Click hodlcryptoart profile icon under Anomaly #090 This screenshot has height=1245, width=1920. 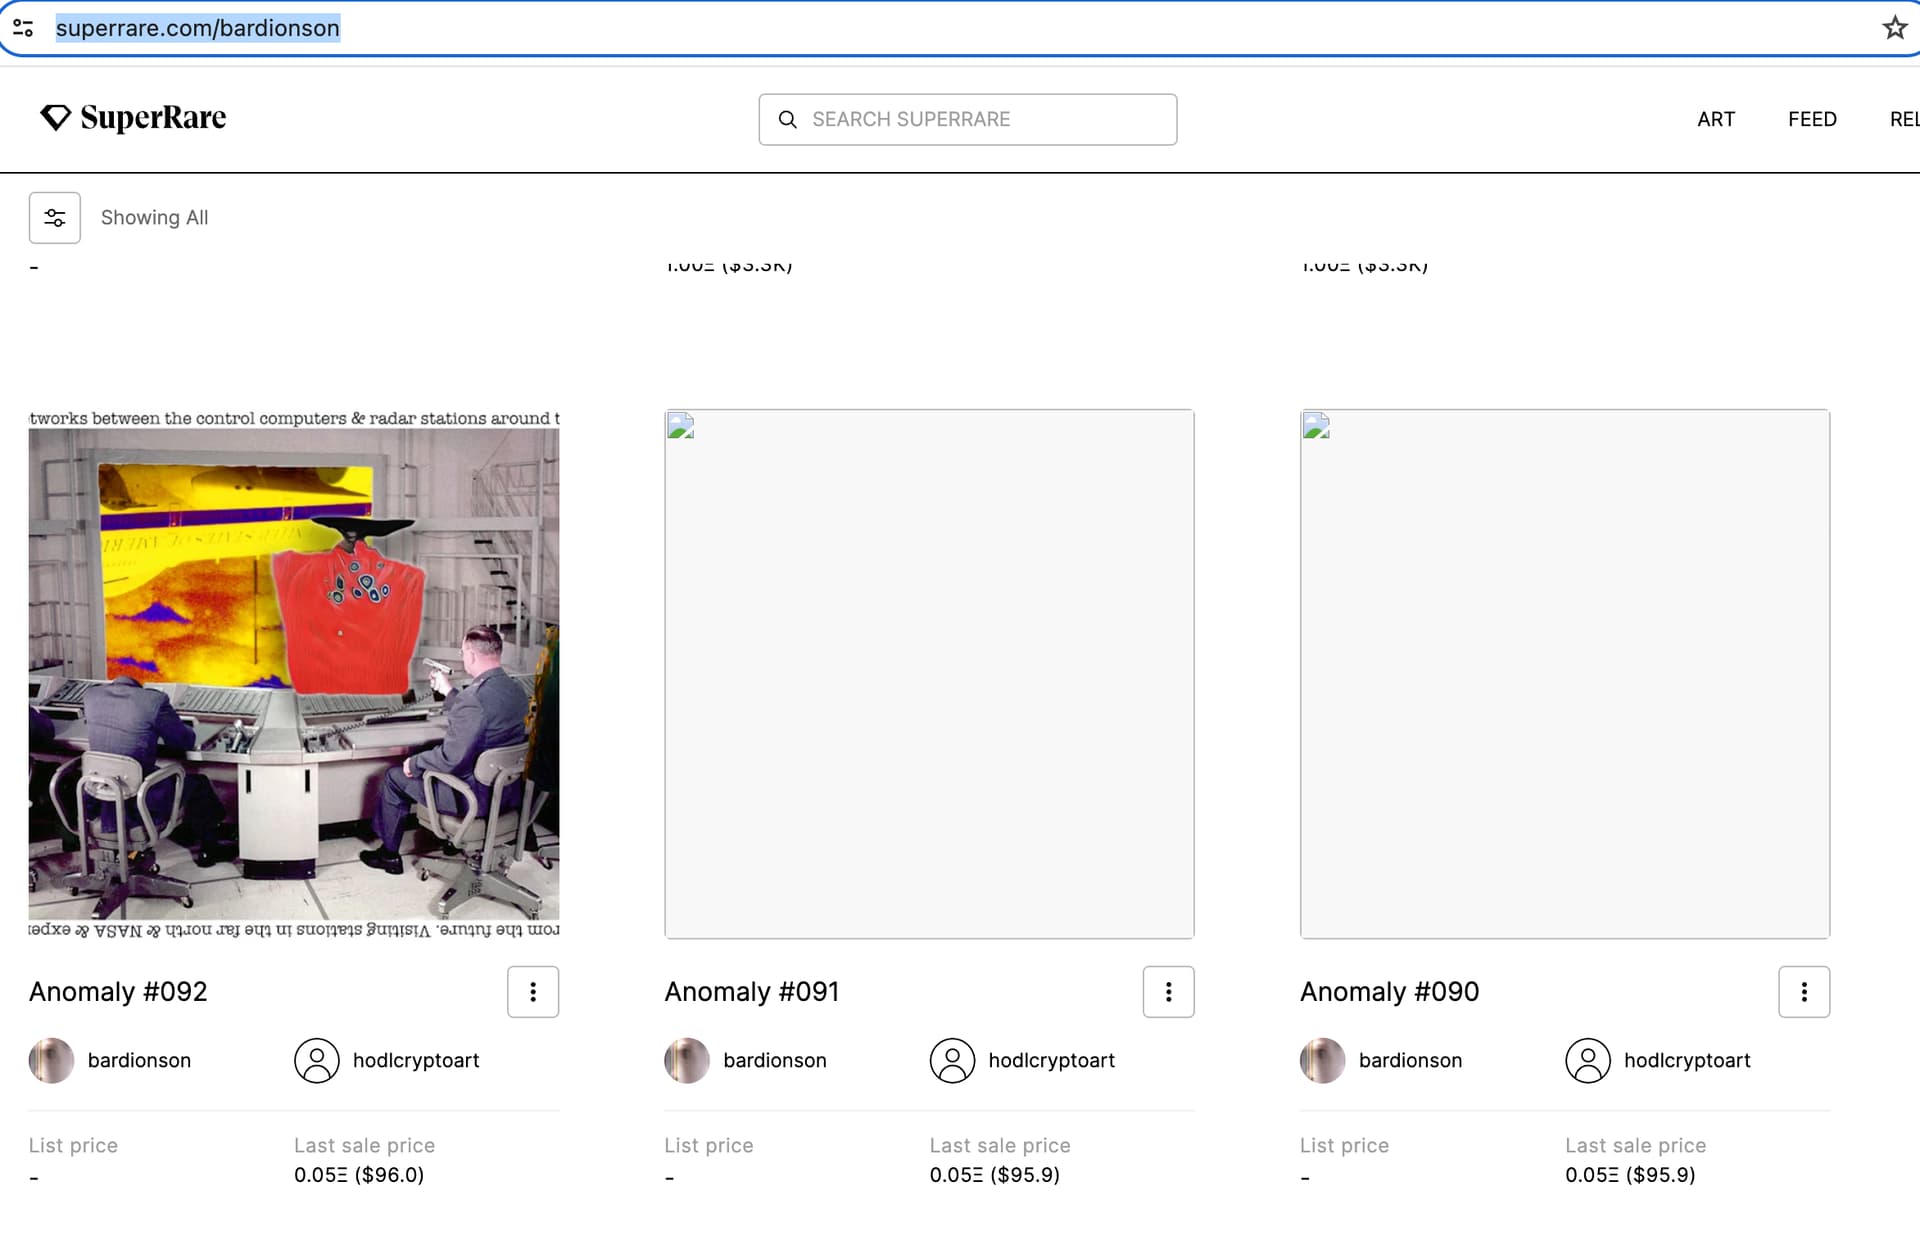(1588, 1061)
